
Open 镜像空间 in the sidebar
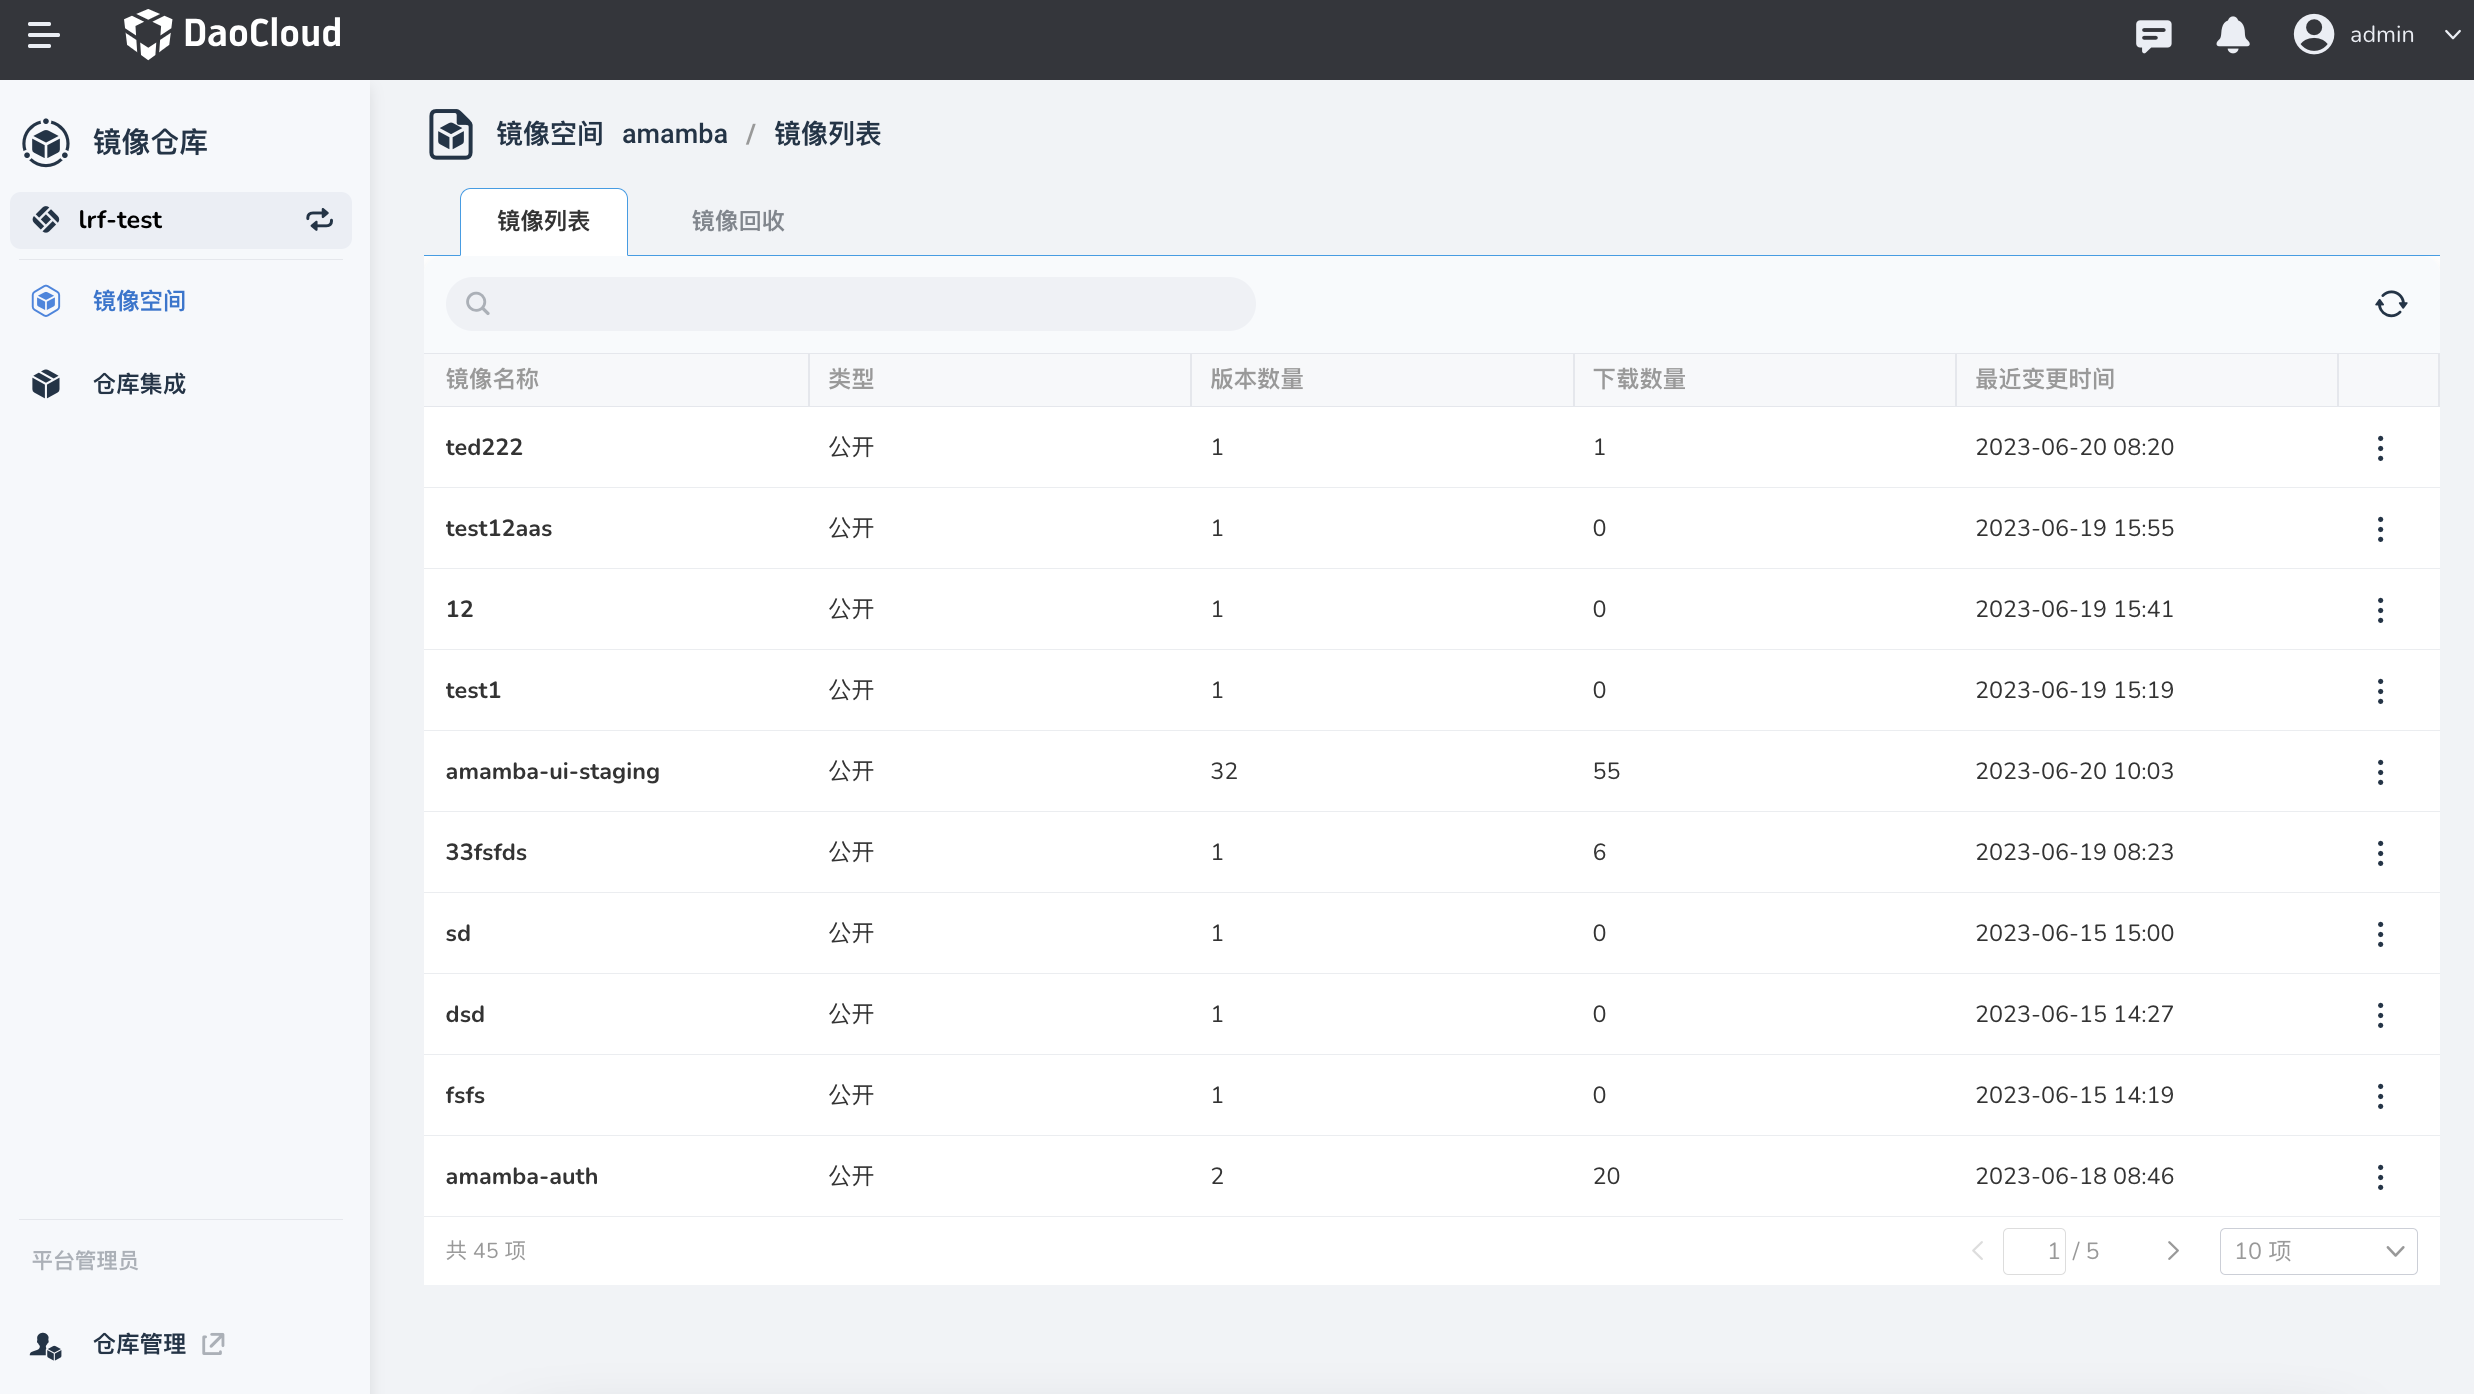coord(139,301)
